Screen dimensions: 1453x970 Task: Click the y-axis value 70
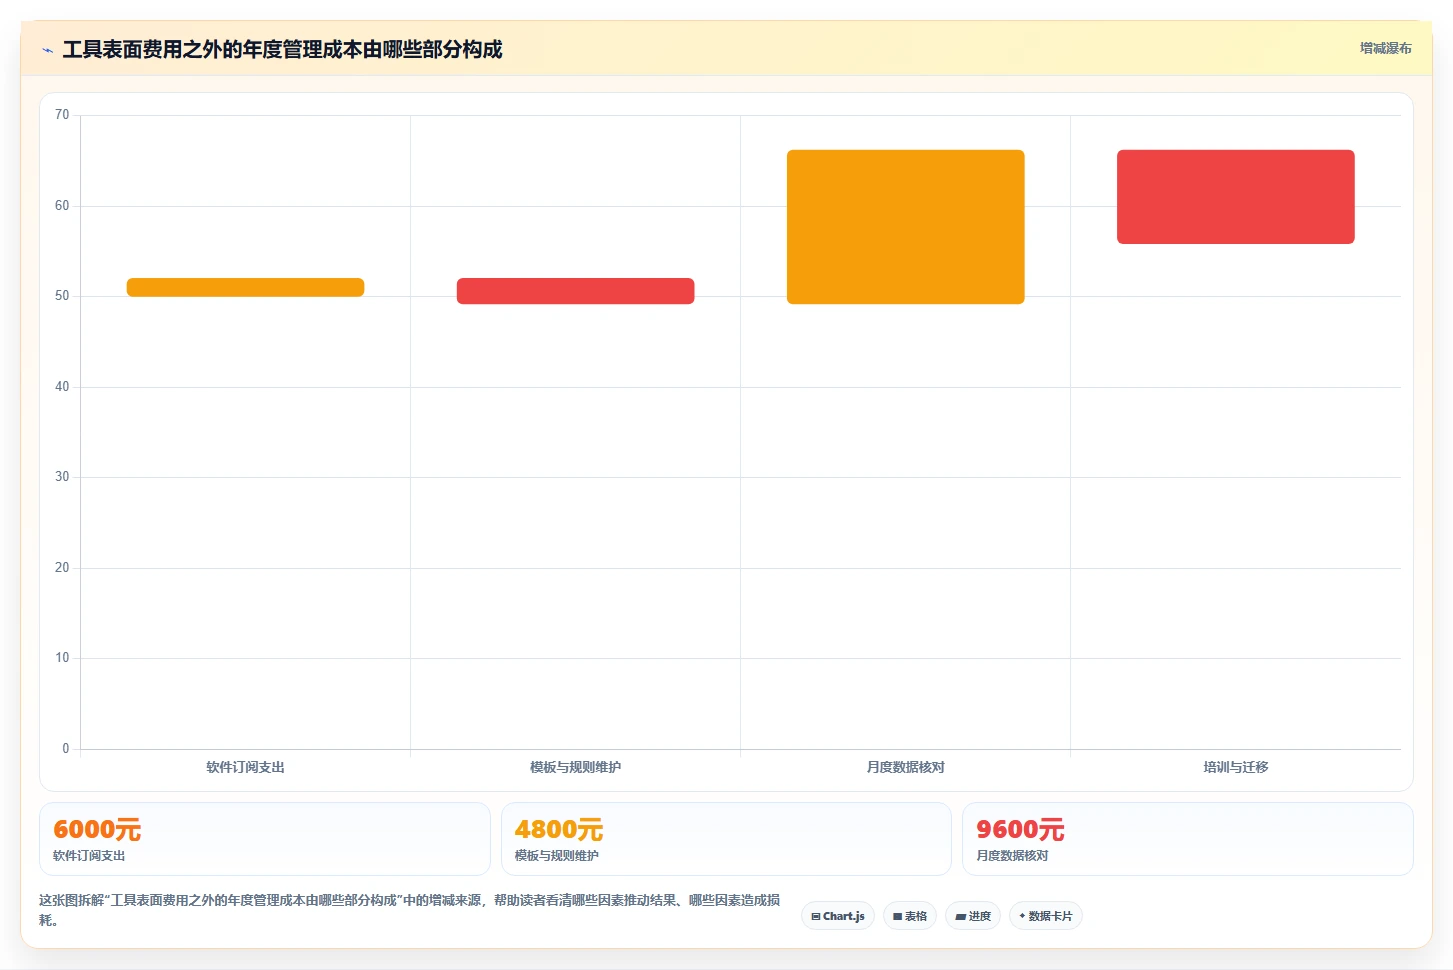pos(62,115)
